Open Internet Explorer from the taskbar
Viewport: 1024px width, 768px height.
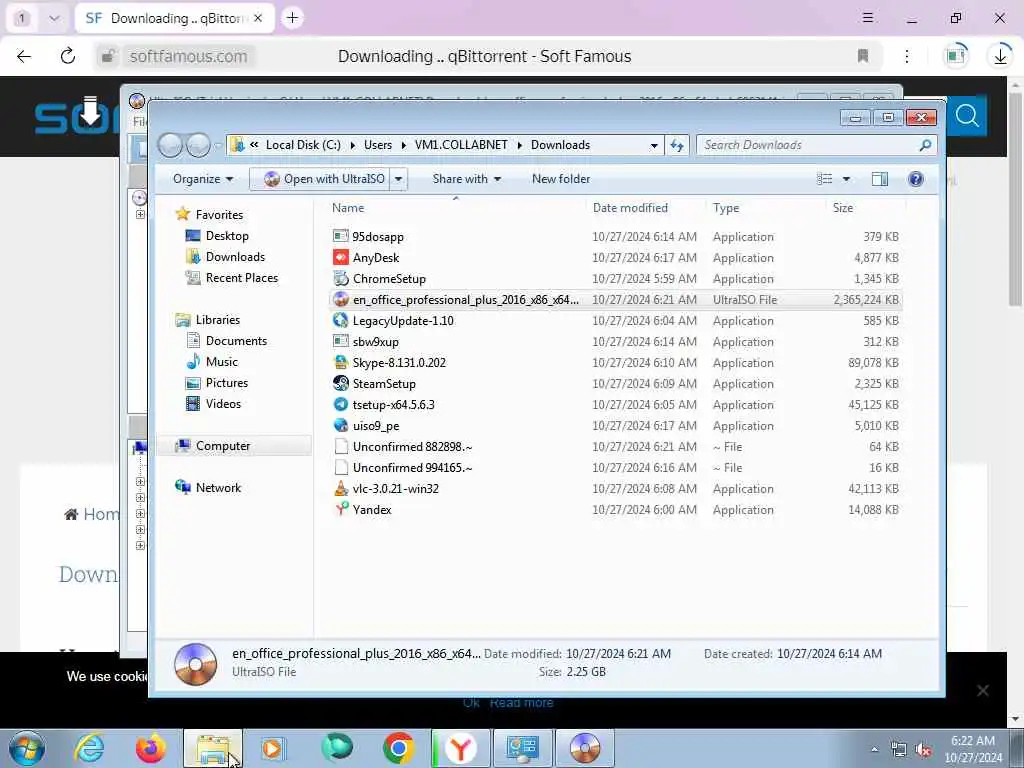89,748
